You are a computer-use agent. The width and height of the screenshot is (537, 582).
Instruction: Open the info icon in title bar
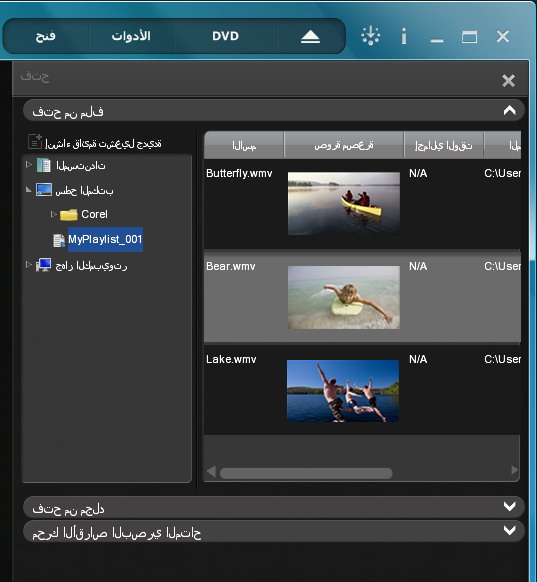tap(404, 36)
